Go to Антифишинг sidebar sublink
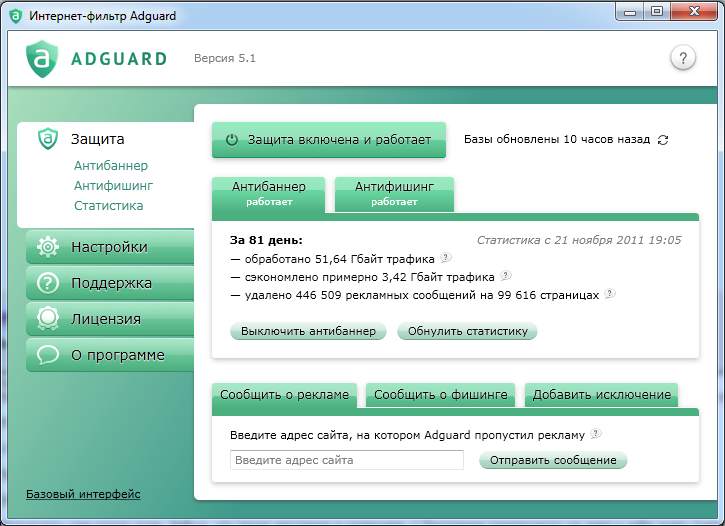 tap(113, 186)
